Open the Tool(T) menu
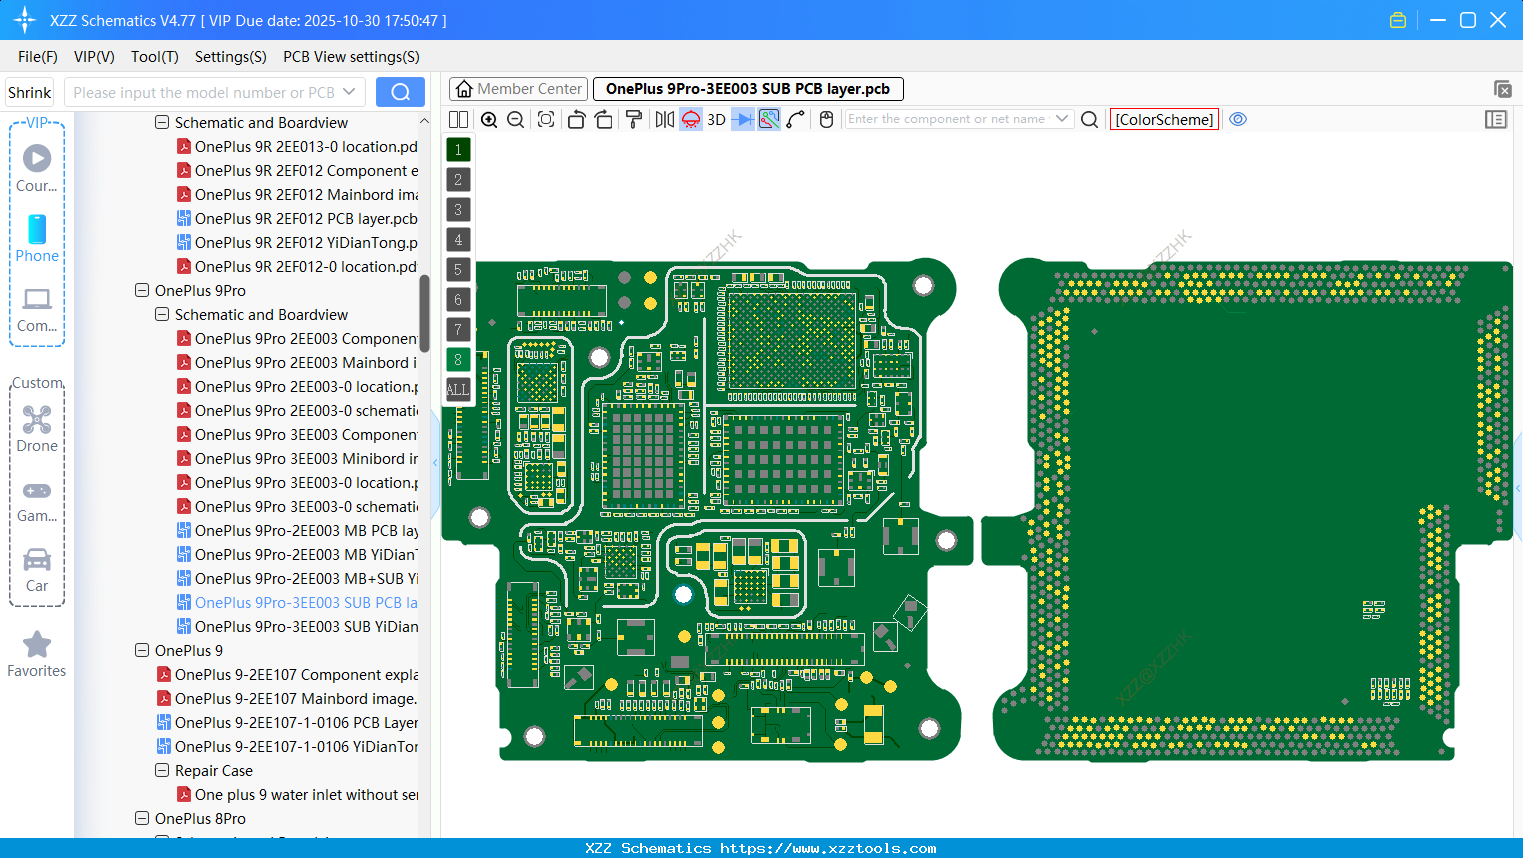This screenshot has width=1523, height=858. (x=154, y=57)
